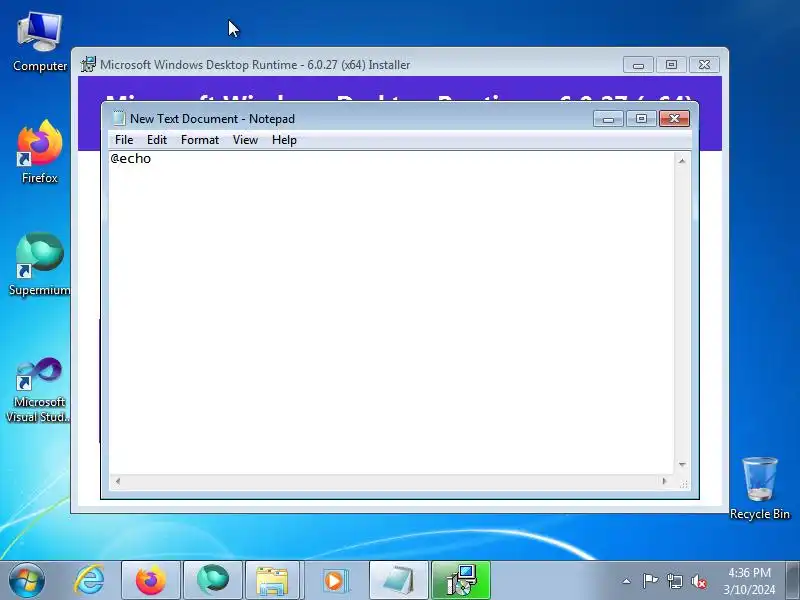Open Windows Media Player from the taskbar
800x600 pixels.
pos(335,581)
